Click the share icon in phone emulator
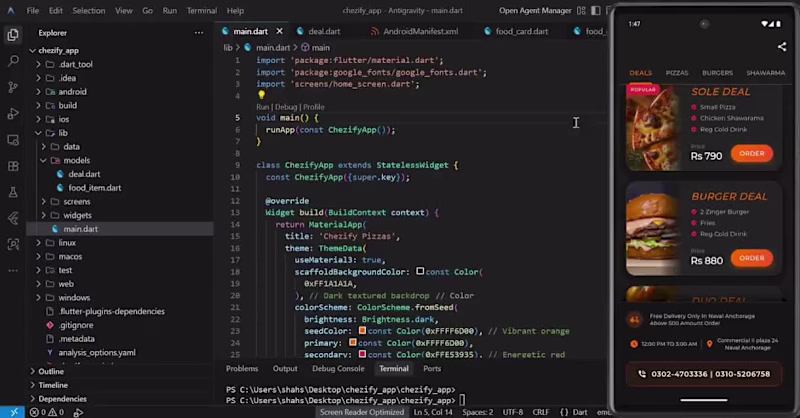Image resolution: width=800 pixels, height=418 pixels. (x=782, y=47)
